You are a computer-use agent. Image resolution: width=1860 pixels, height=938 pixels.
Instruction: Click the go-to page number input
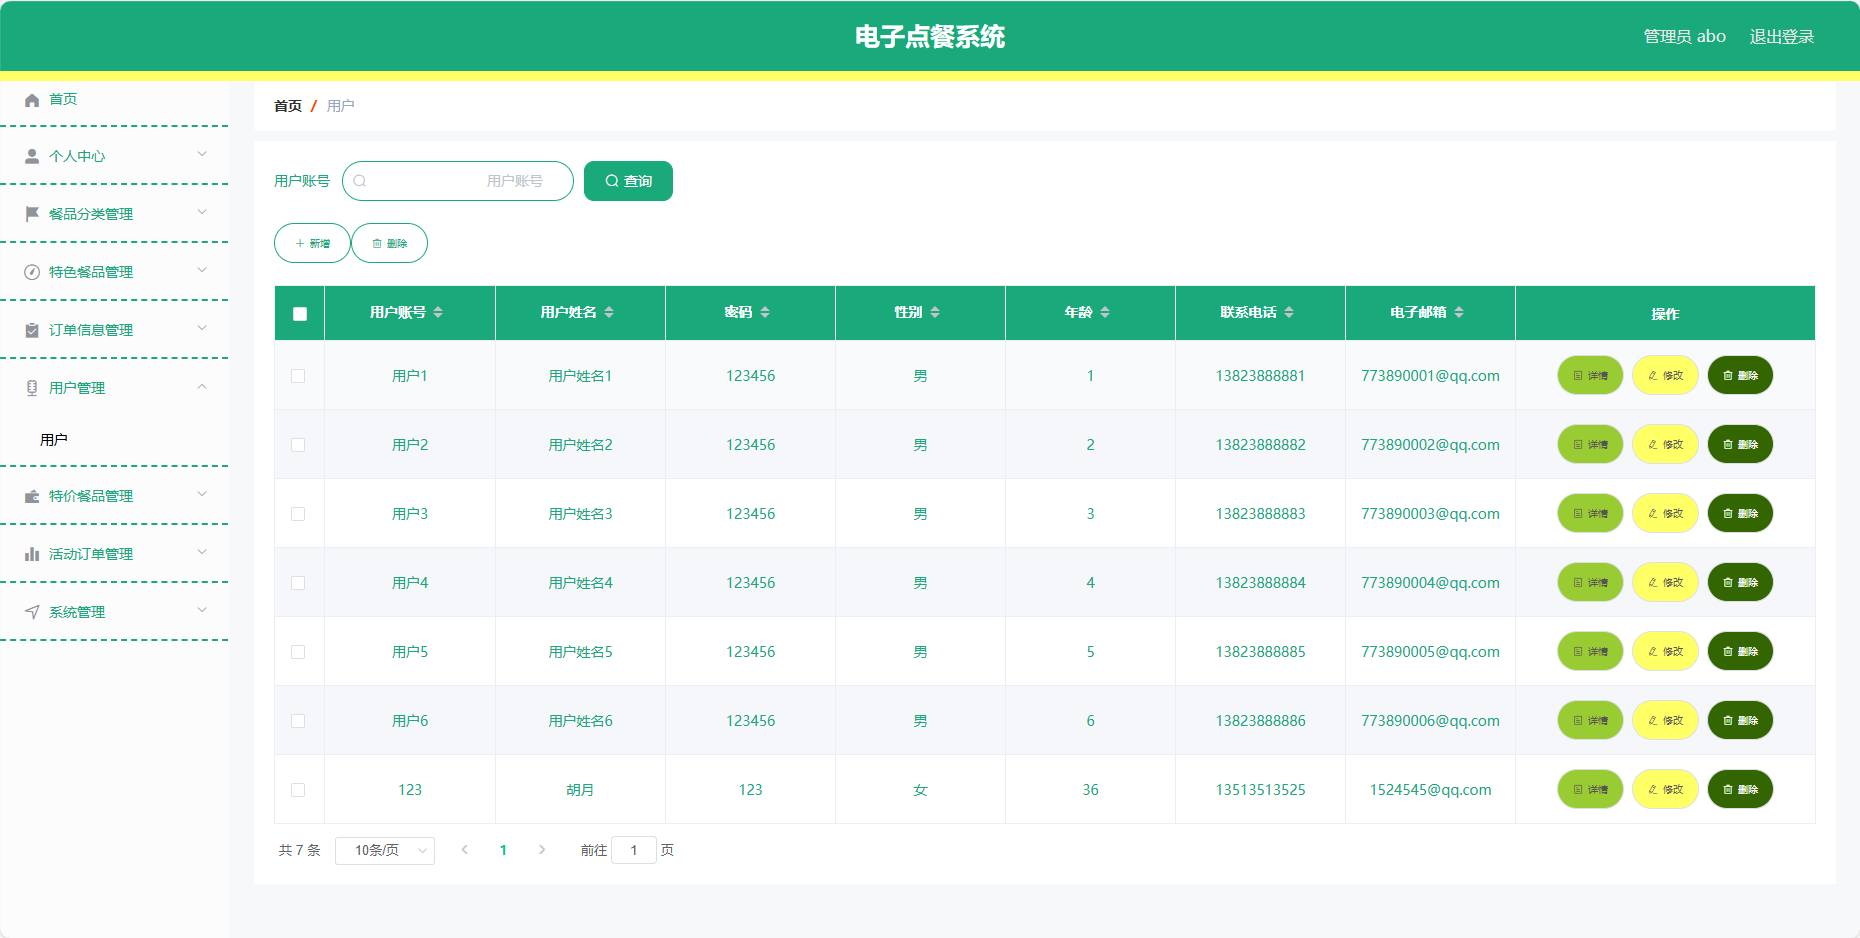pos(633,850)
